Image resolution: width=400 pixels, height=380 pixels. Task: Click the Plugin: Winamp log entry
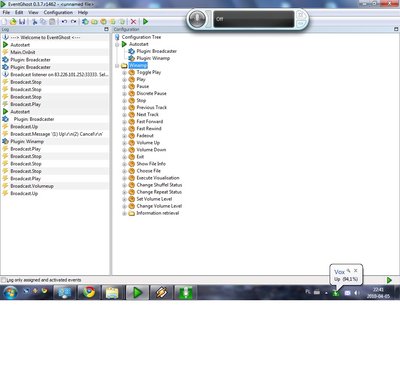[x=27, y=142]
